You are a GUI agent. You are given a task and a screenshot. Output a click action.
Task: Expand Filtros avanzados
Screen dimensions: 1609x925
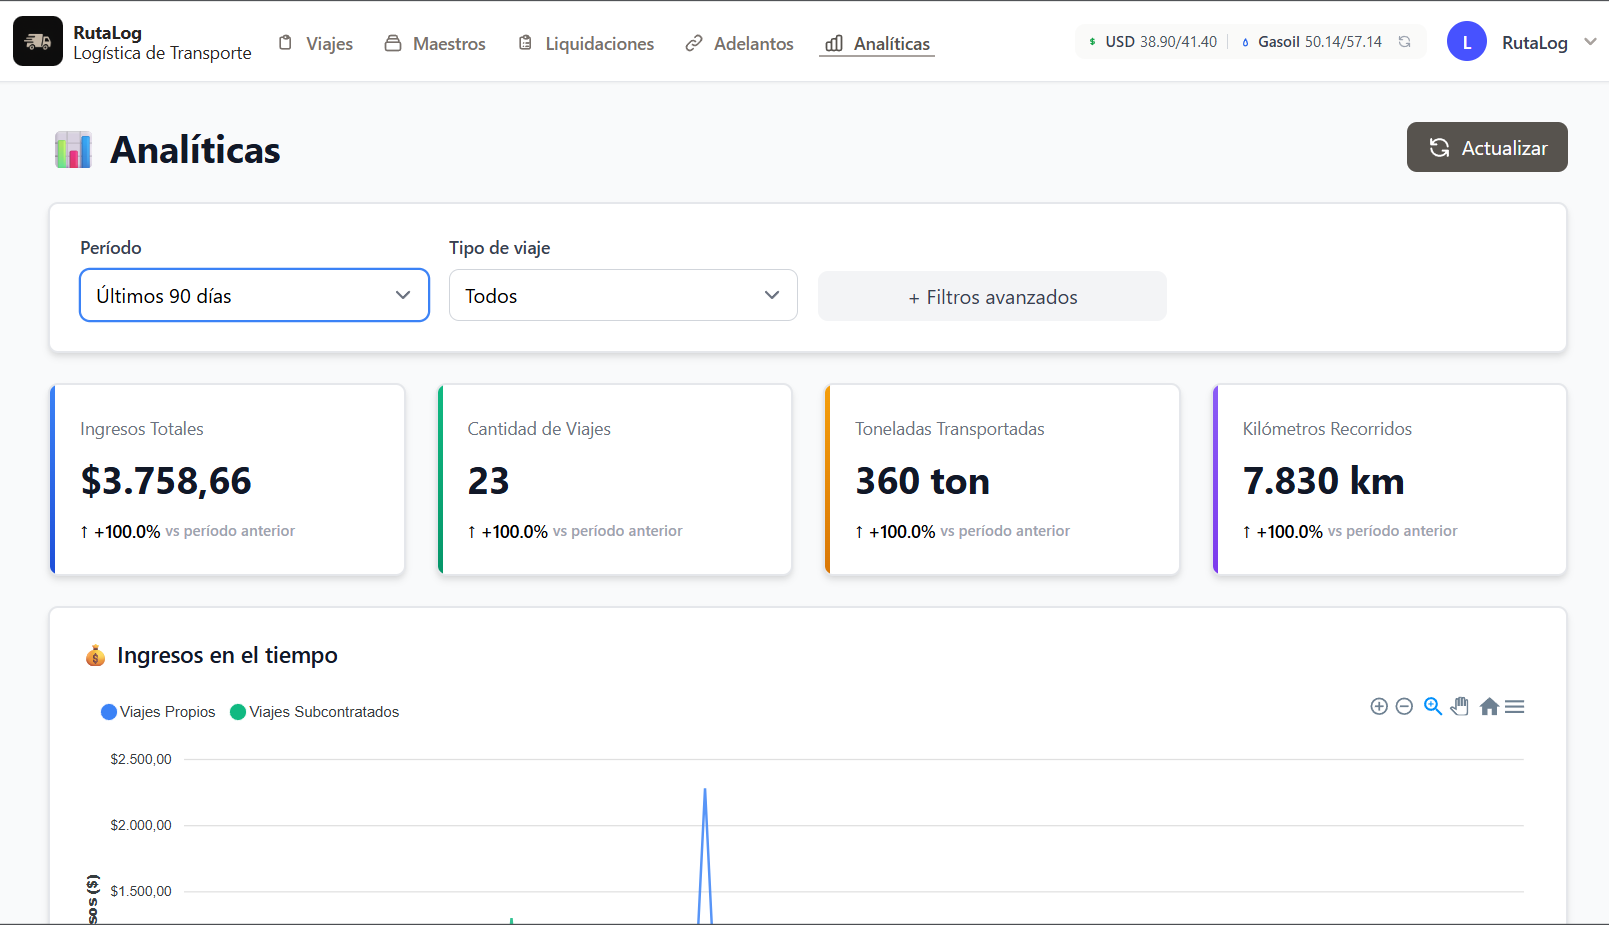[x=992, y=296]
